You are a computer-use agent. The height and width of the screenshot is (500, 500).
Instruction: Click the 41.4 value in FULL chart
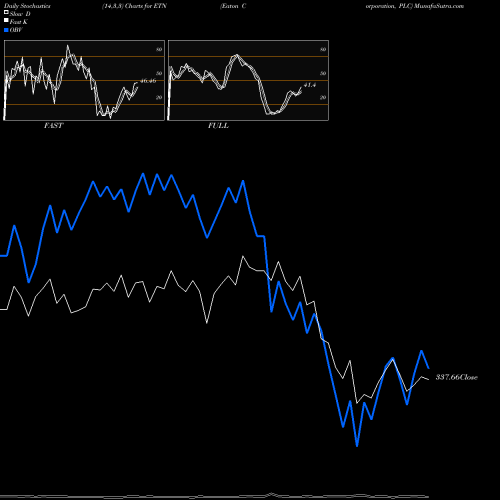(310, 85)
